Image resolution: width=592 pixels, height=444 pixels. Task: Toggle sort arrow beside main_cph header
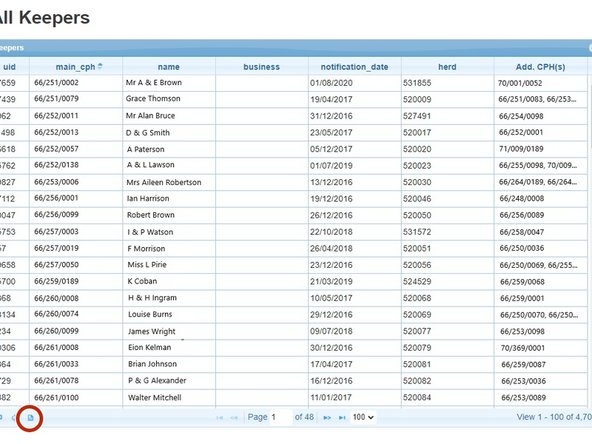pos(100,66)
